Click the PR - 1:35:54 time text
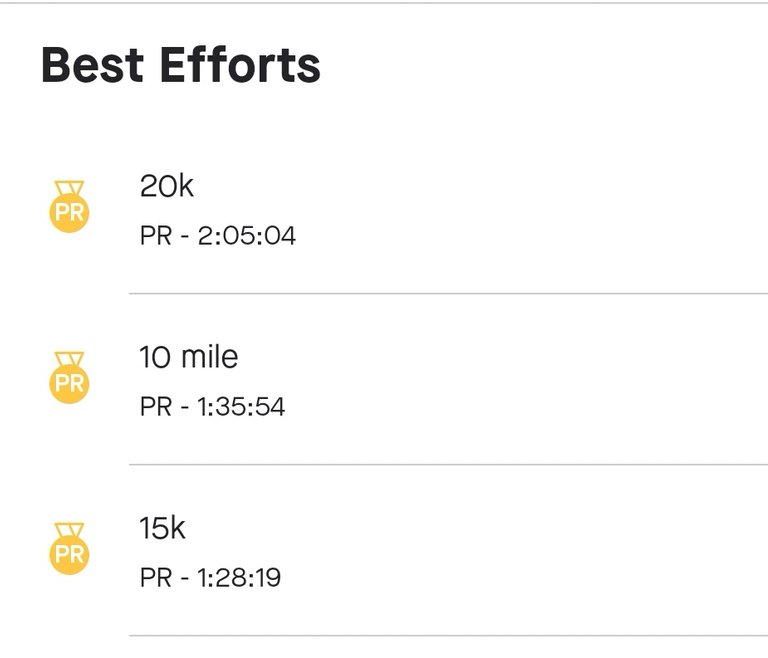Viewport: 768px width, 658px height. 213,407
